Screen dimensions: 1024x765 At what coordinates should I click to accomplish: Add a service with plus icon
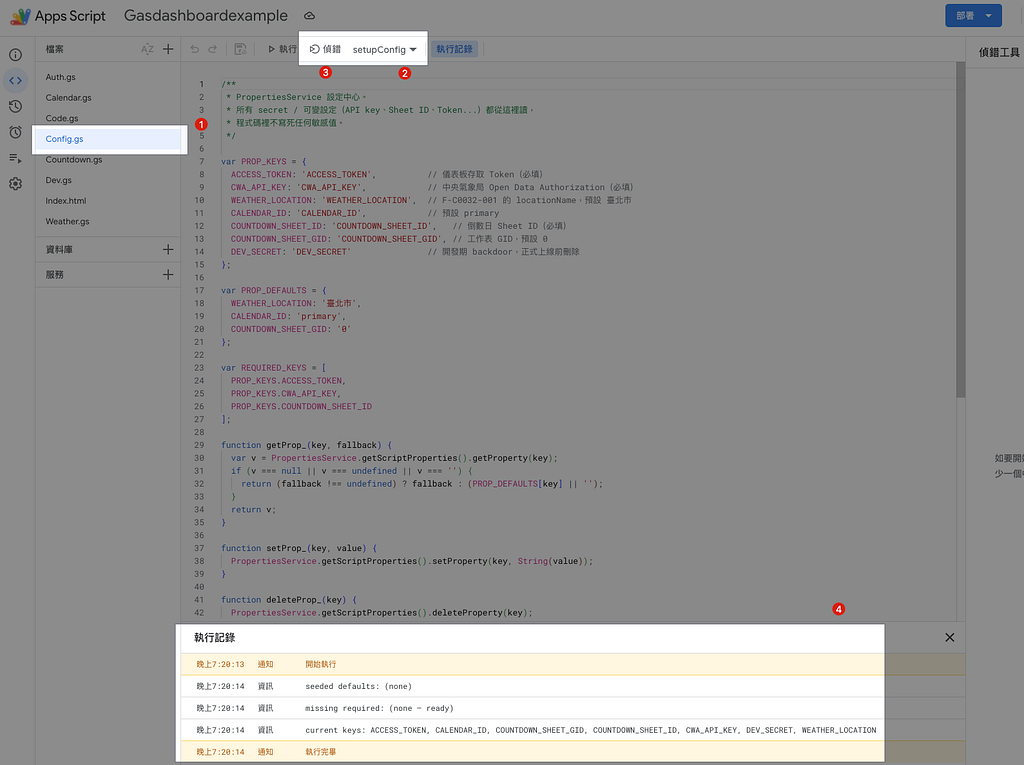point(168,275)
